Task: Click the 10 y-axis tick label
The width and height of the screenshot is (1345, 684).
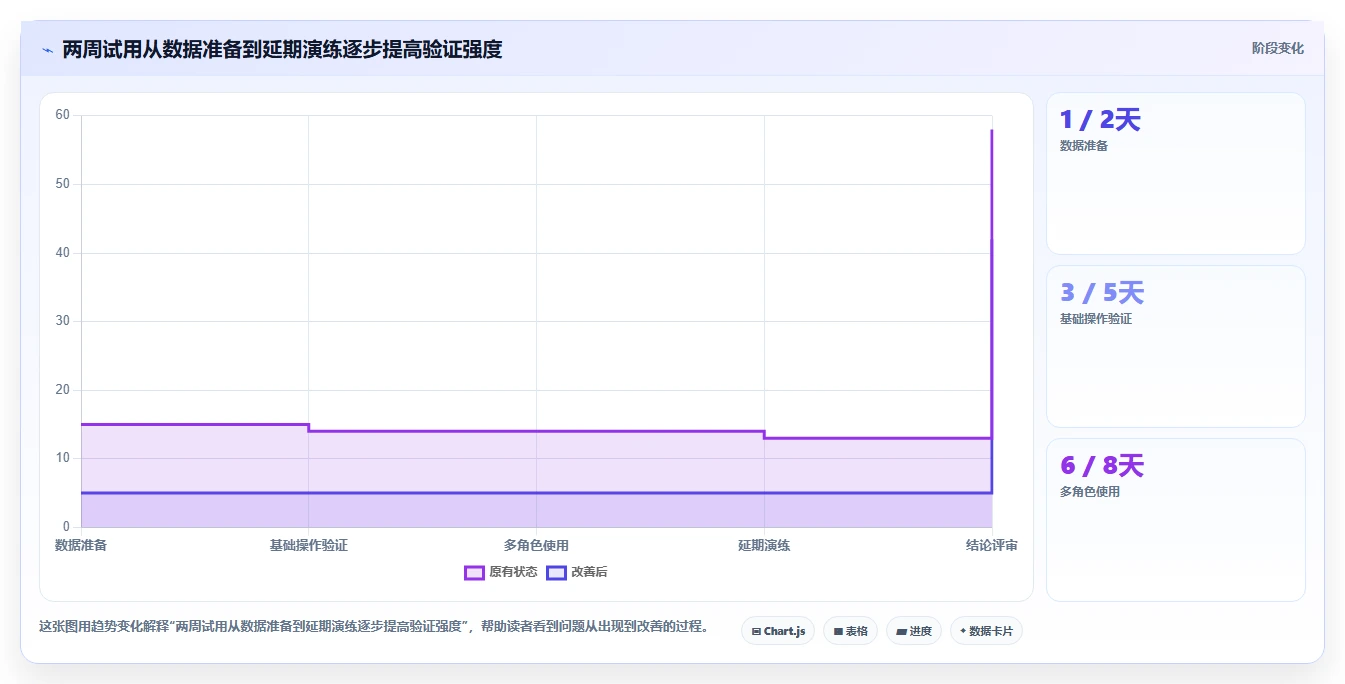Action: [x=63, y=458]
